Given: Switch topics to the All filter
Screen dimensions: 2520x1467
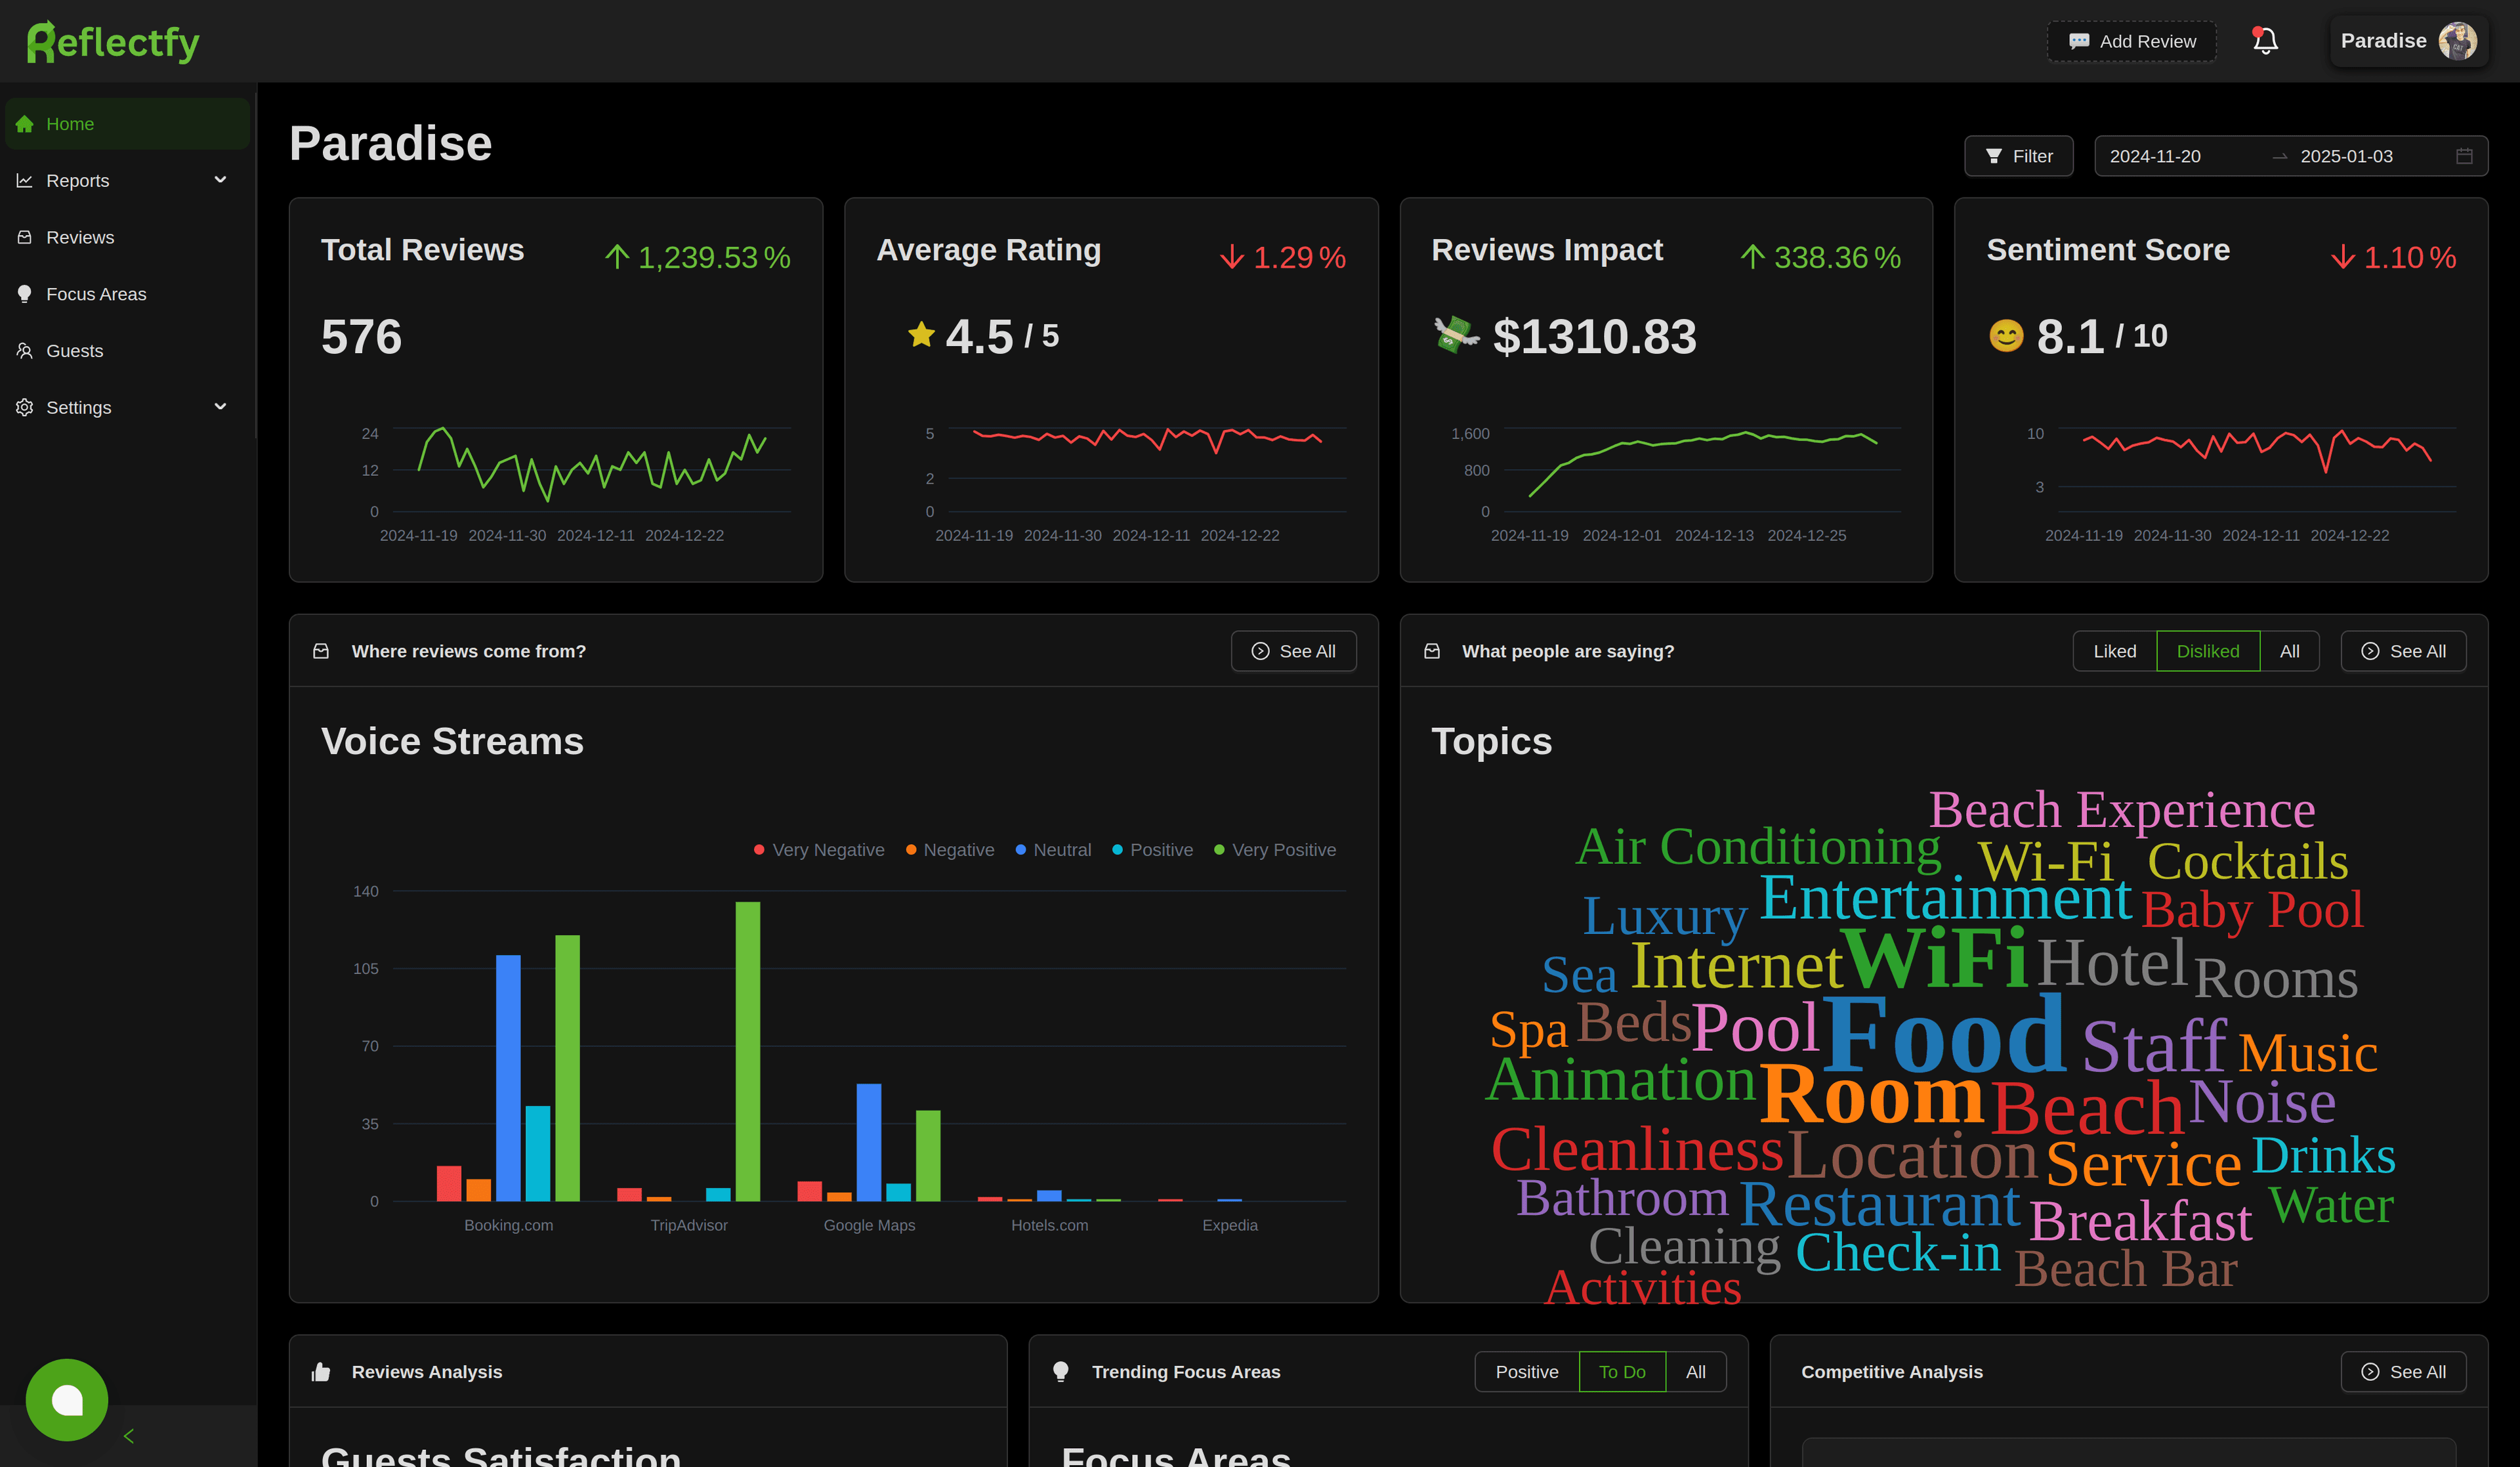Looking at the screenshot, I should [2289, 651].
